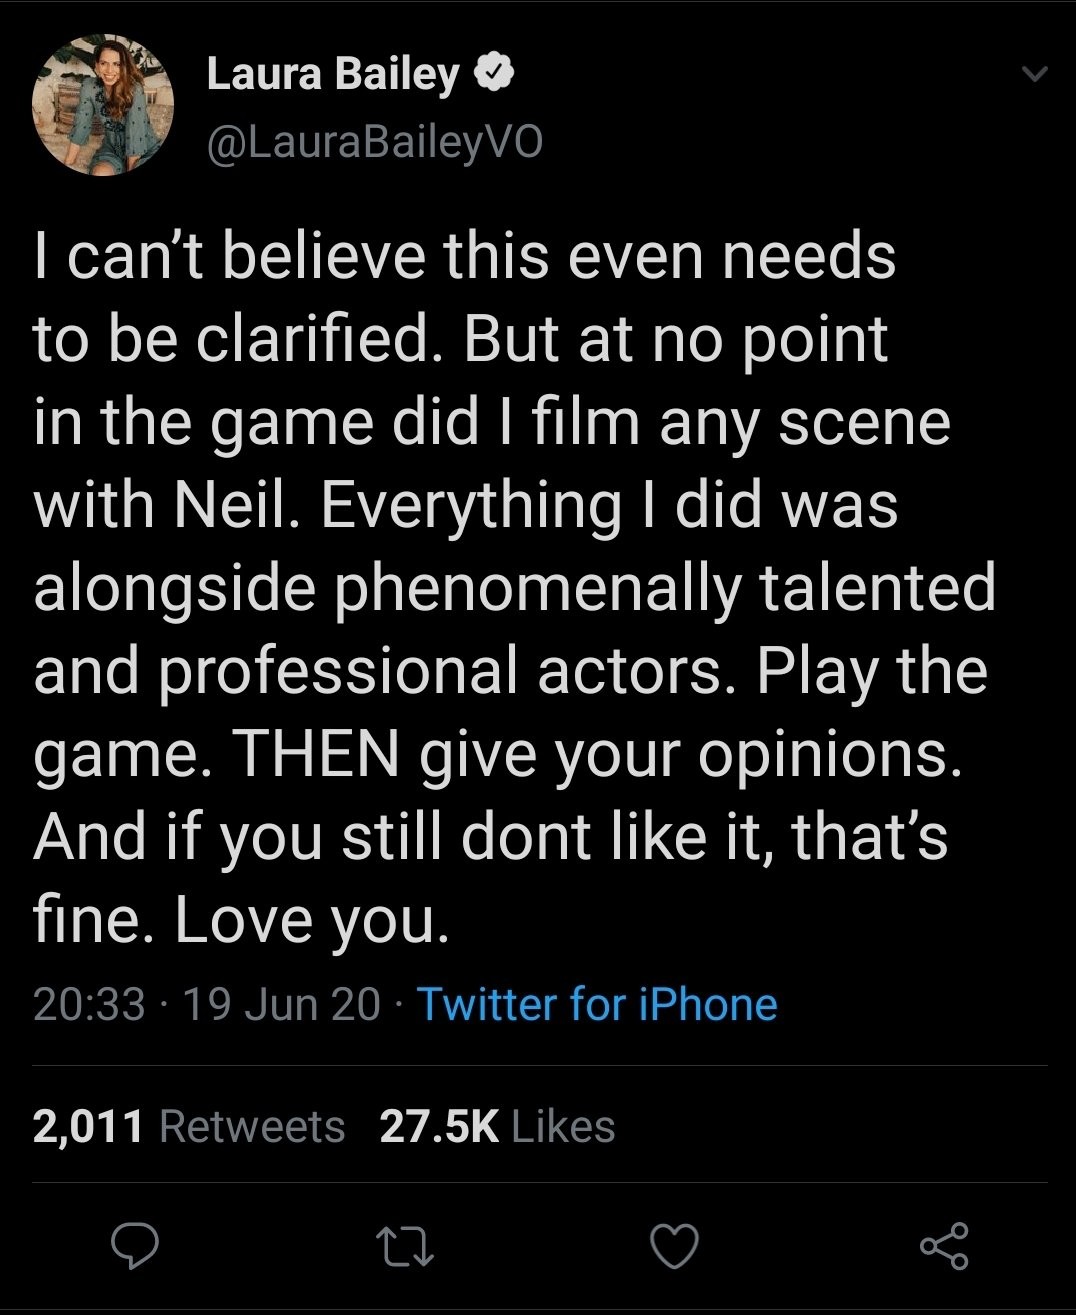Open the share options icon
The image size is (1076, 1315).
[943, 1246]
